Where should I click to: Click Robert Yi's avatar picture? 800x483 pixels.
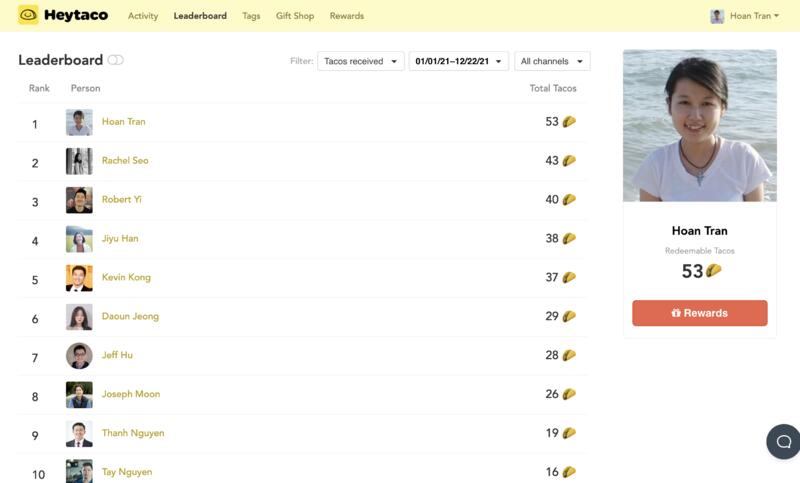click(79, 200)
